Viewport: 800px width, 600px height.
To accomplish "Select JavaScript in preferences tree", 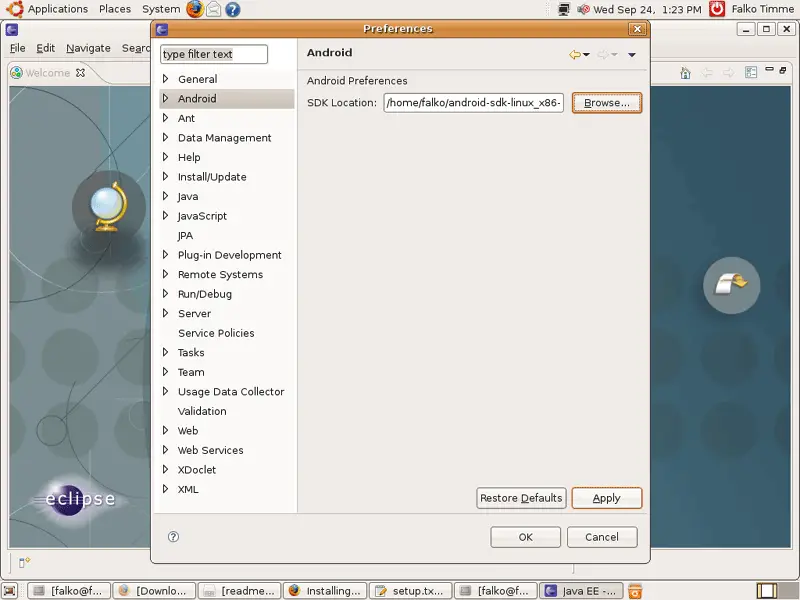I will [x=202, y=216].
